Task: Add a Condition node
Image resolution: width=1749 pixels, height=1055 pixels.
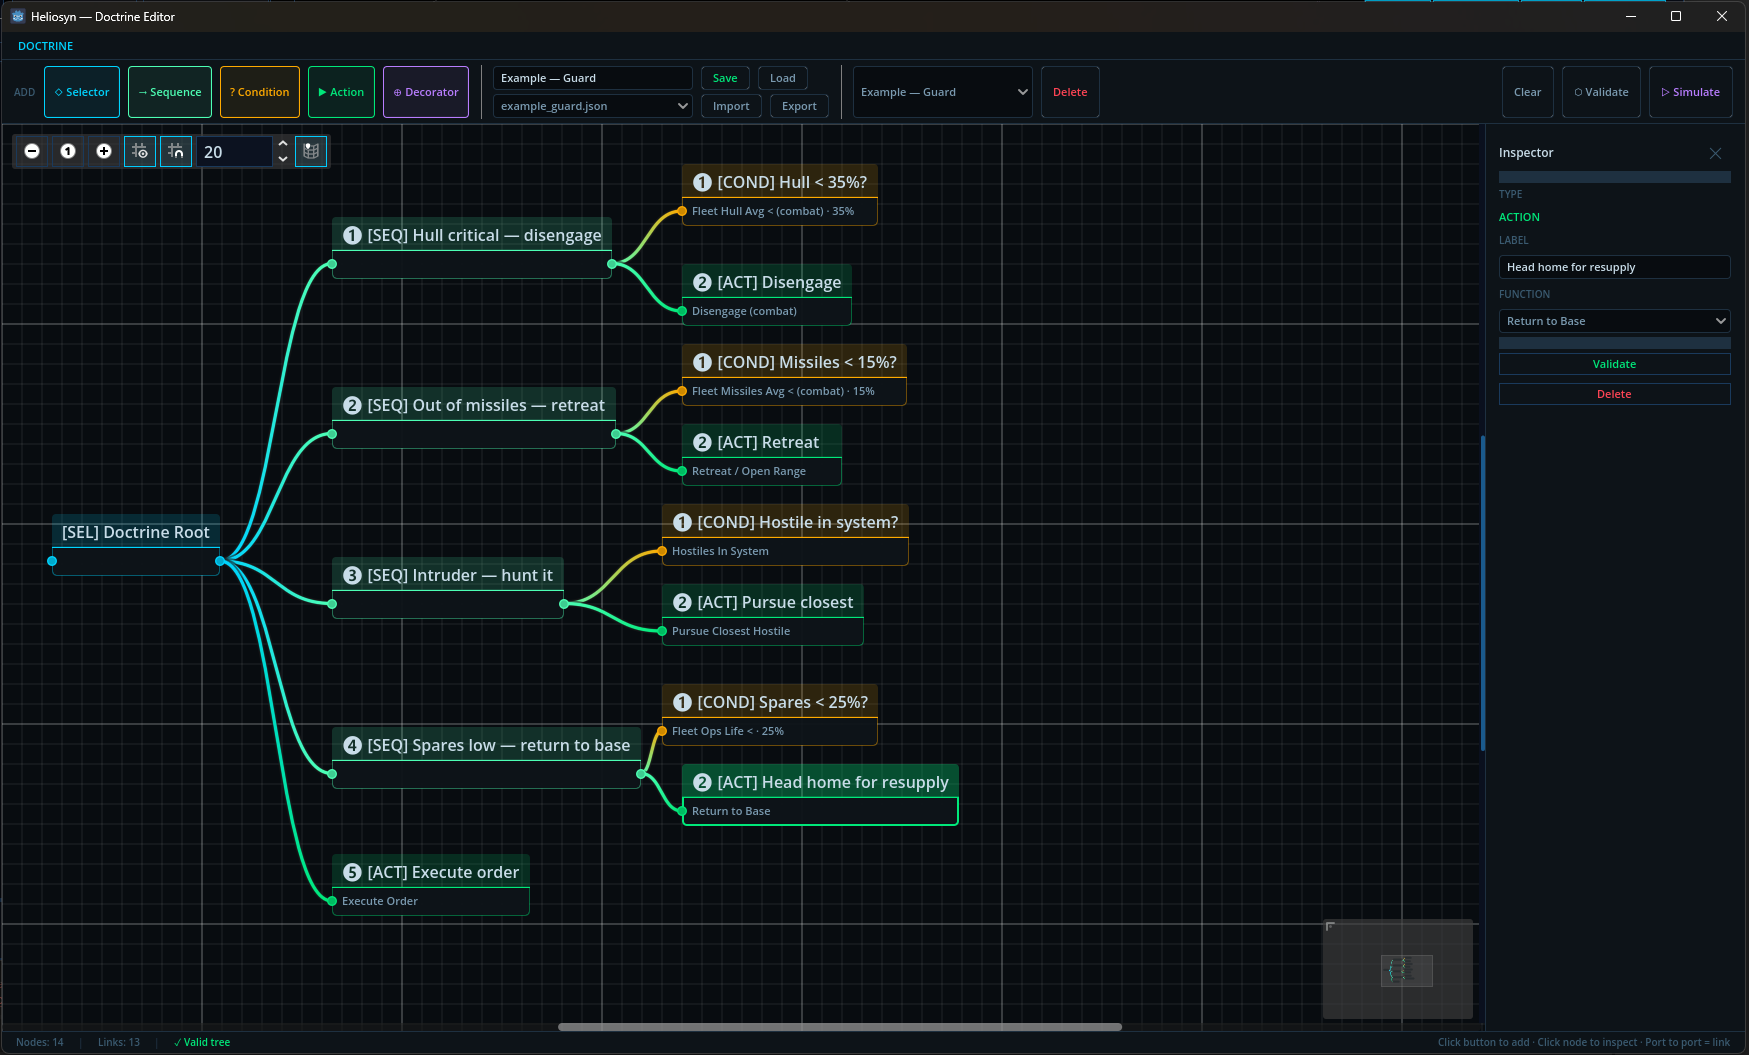Action: [260, 92]
